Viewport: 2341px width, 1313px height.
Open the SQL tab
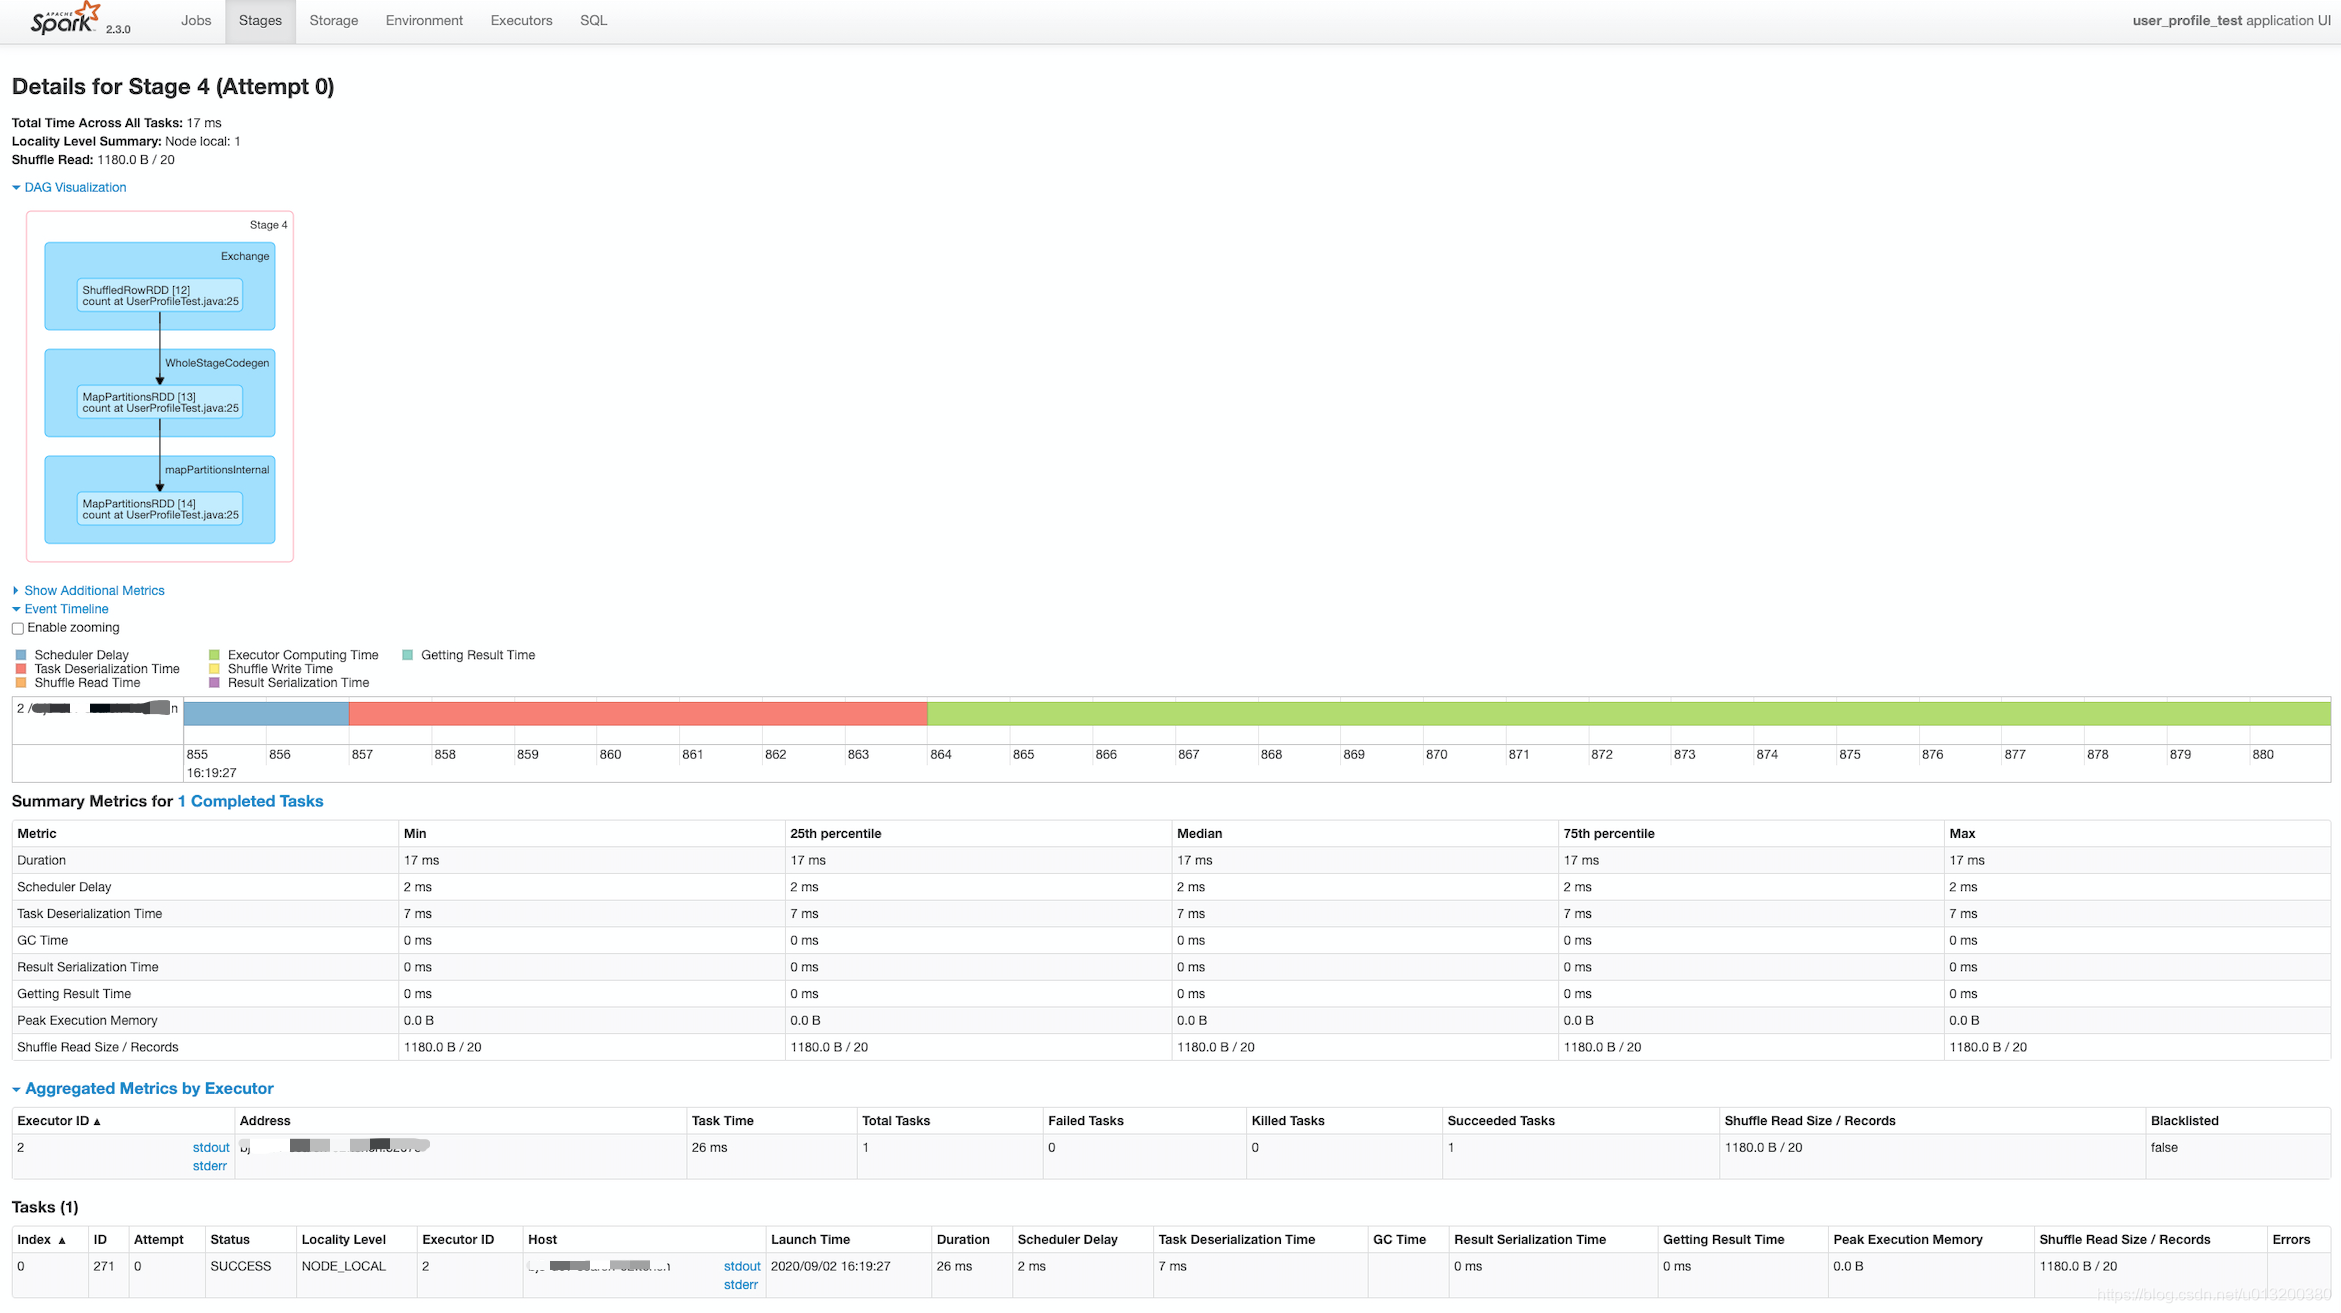[593, 21]
